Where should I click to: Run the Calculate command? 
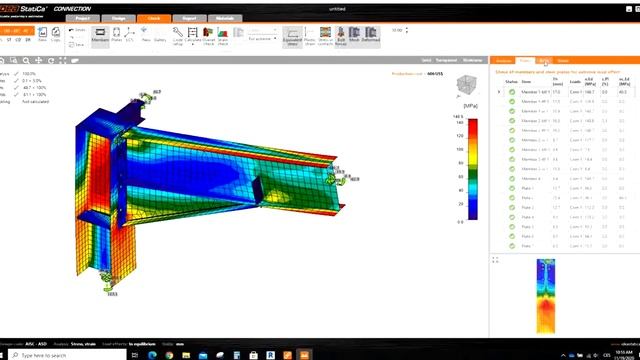coord(193,36)
